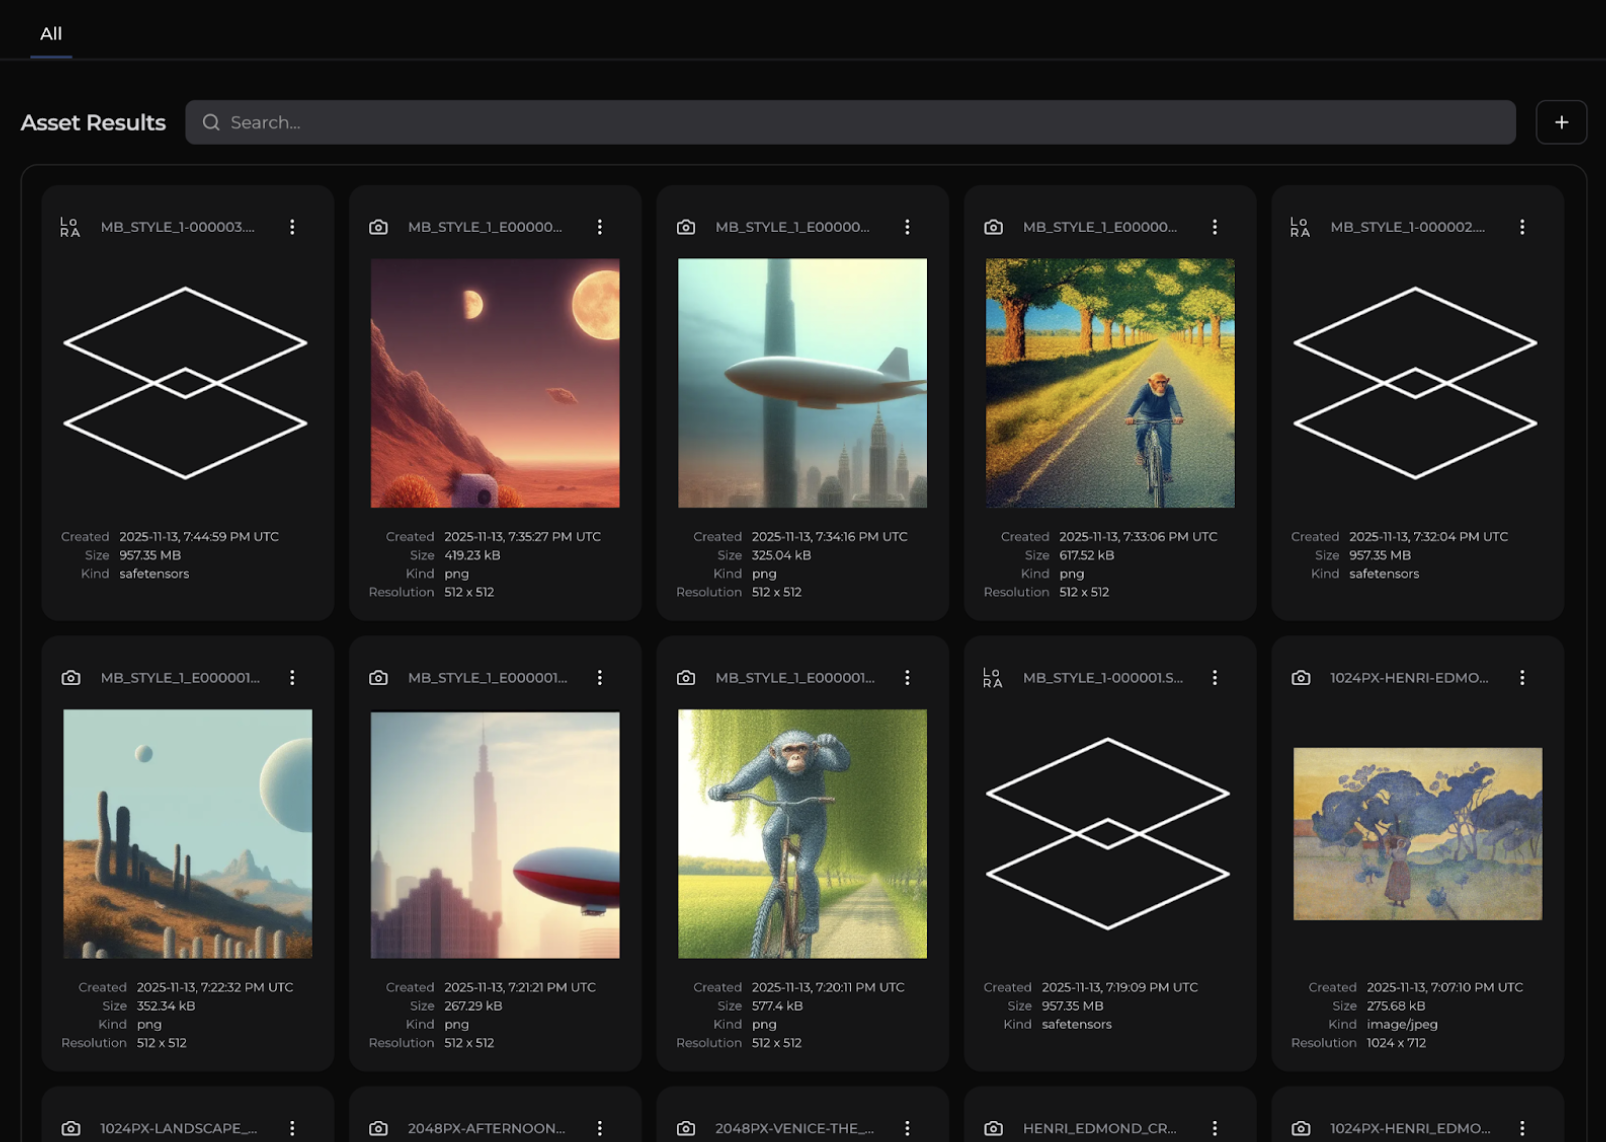Open the pointillist tree painting thumbnail
Screen dimensions: 1606x1142
(1417, 833)
